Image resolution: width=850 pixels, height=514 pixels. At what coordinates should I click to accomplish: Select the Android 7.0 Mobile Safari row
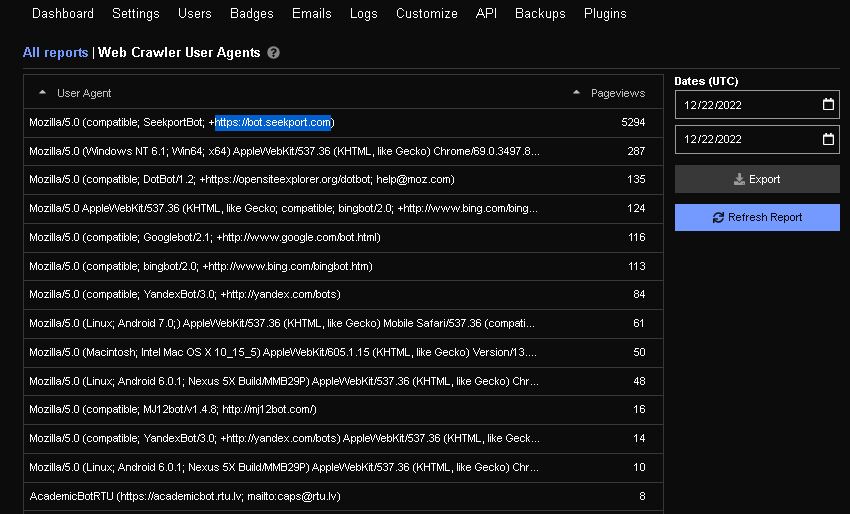coord(343,324)
